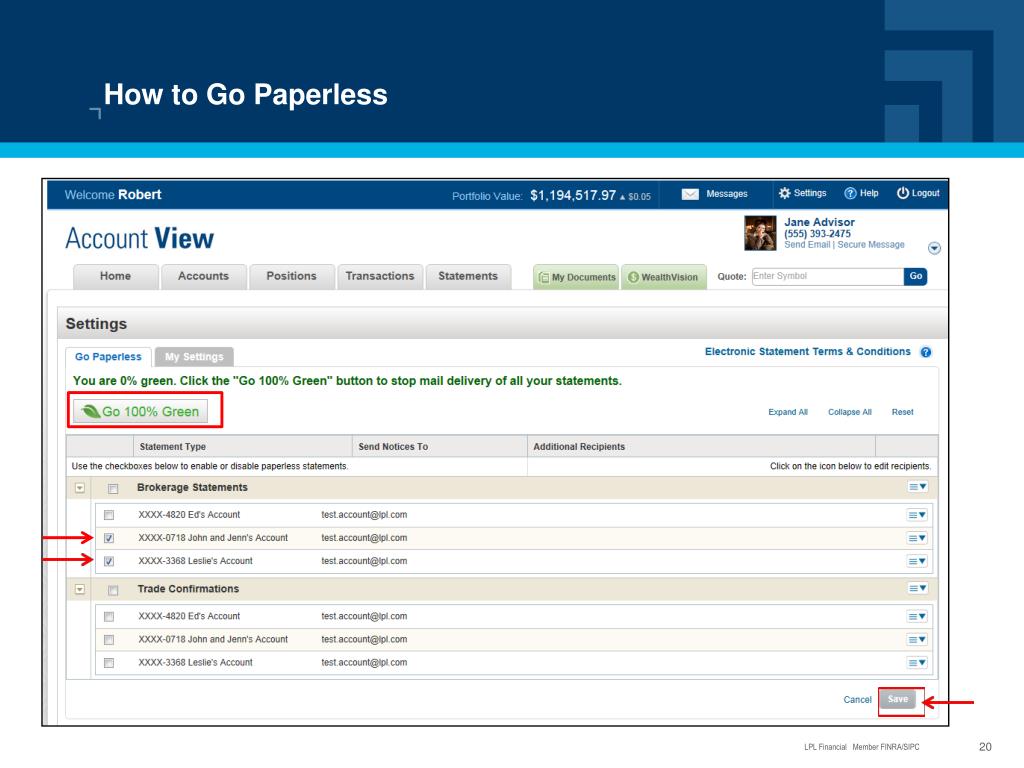Screen dimensions: 1024x768
Task: Click the Settings gear icon
Action: pyautogui.click(x=784, y=193)
